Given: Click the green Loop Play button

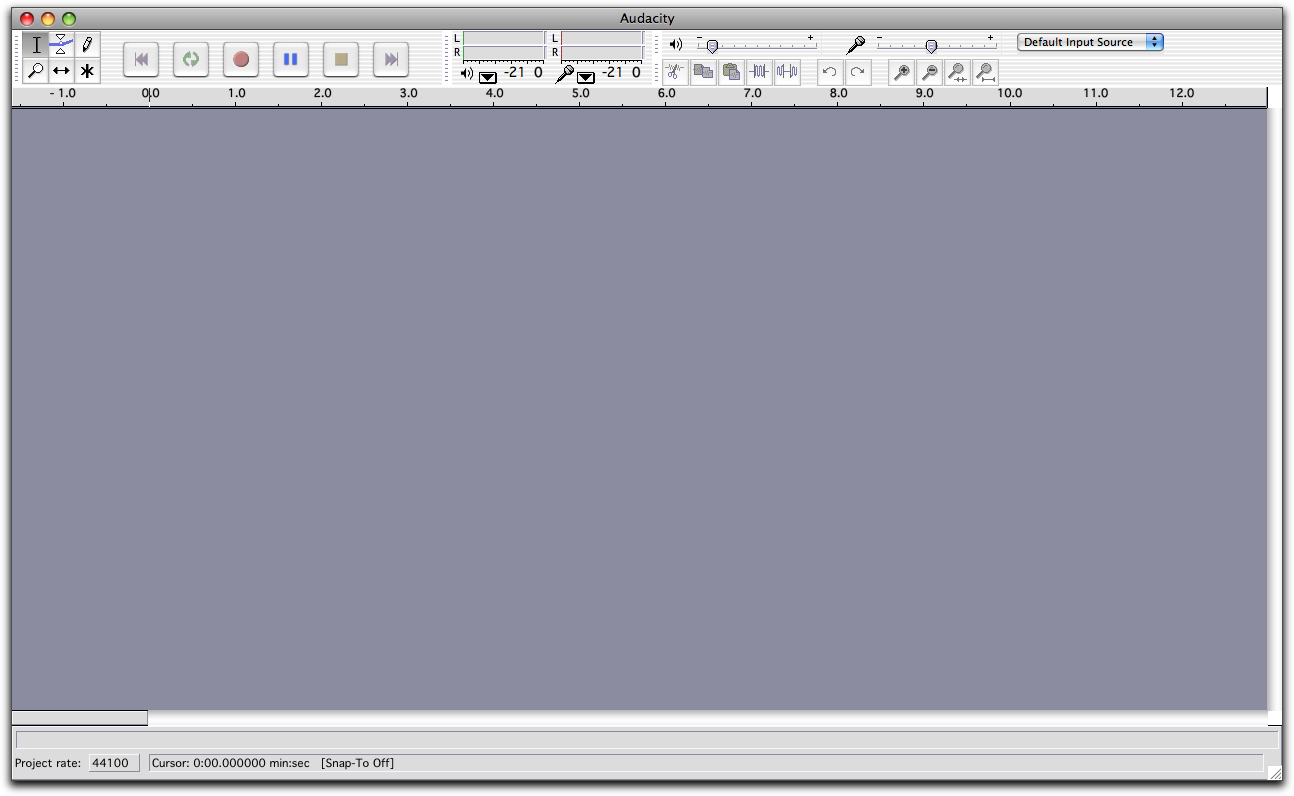Looking at the screenshot, I should pyautogui.click(x=191, y=60).
